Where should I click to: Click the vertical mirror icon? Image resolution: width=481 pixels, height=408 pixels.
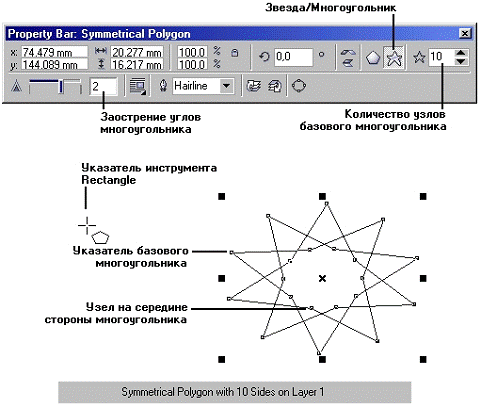348,63
